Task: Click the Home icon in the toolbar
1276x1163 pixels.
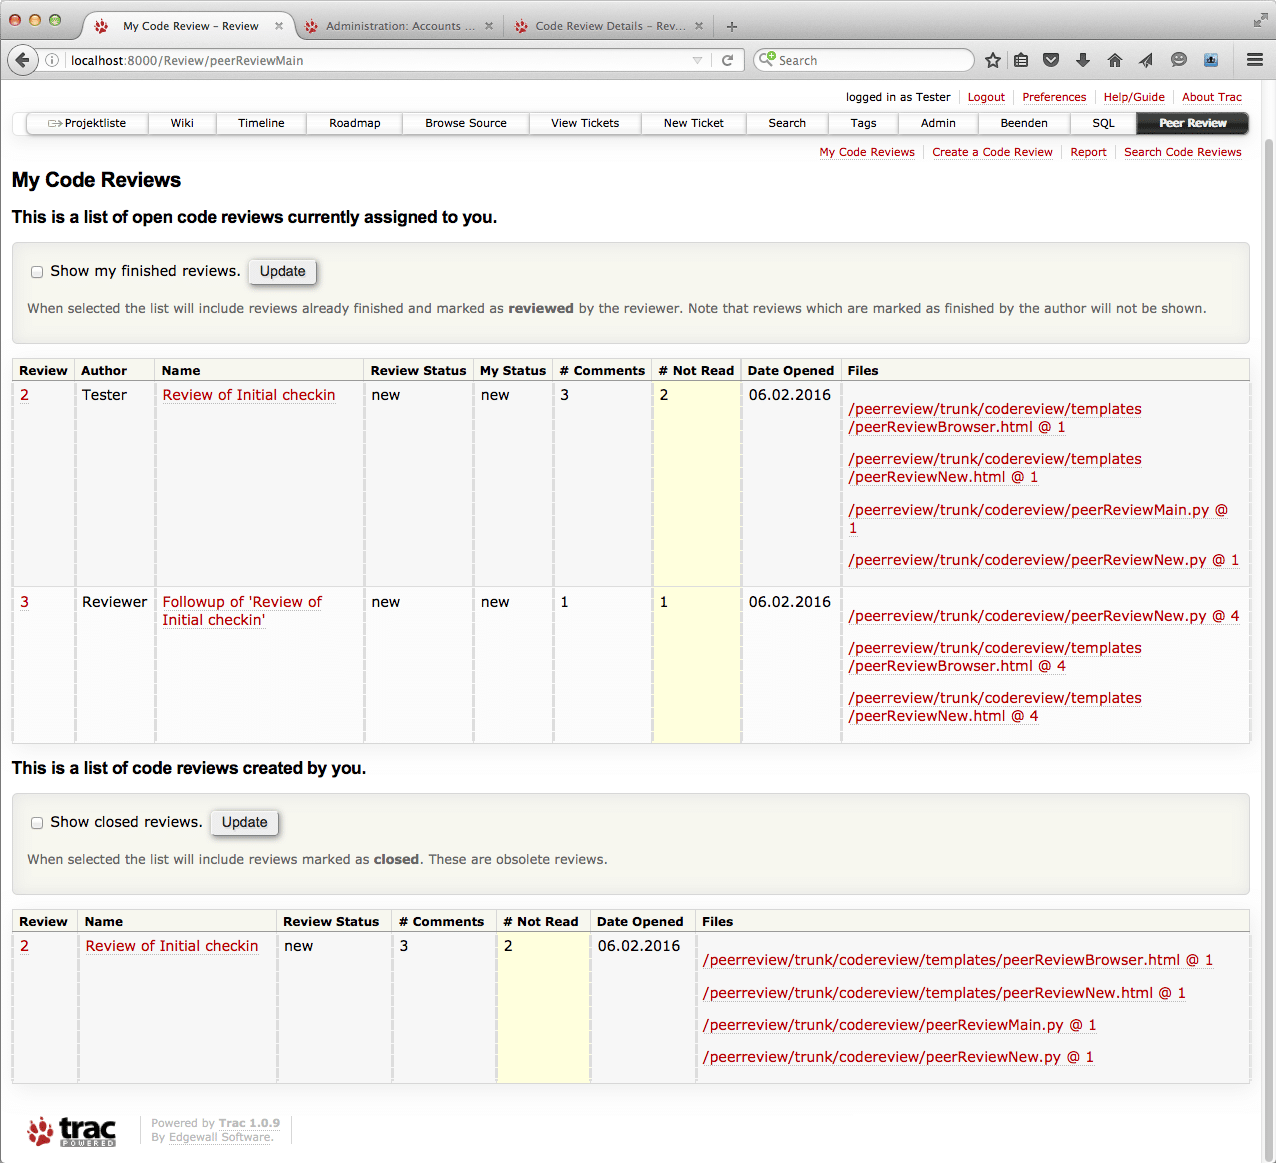Action: 1114,60
